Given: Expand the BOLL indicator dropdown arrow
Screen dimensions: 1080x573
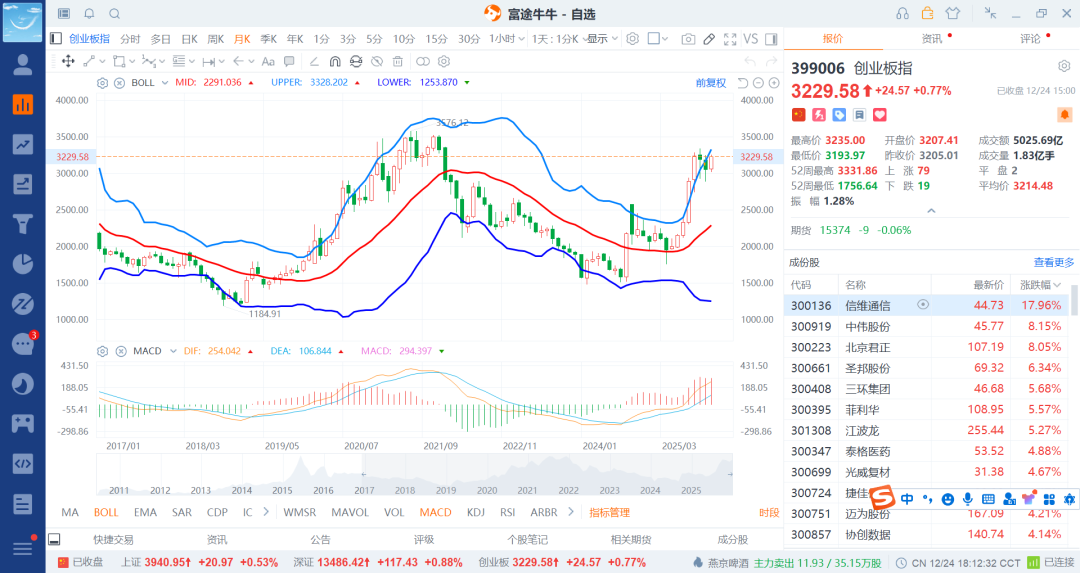Looking at the screenshot, I should [x=164, y=82].
